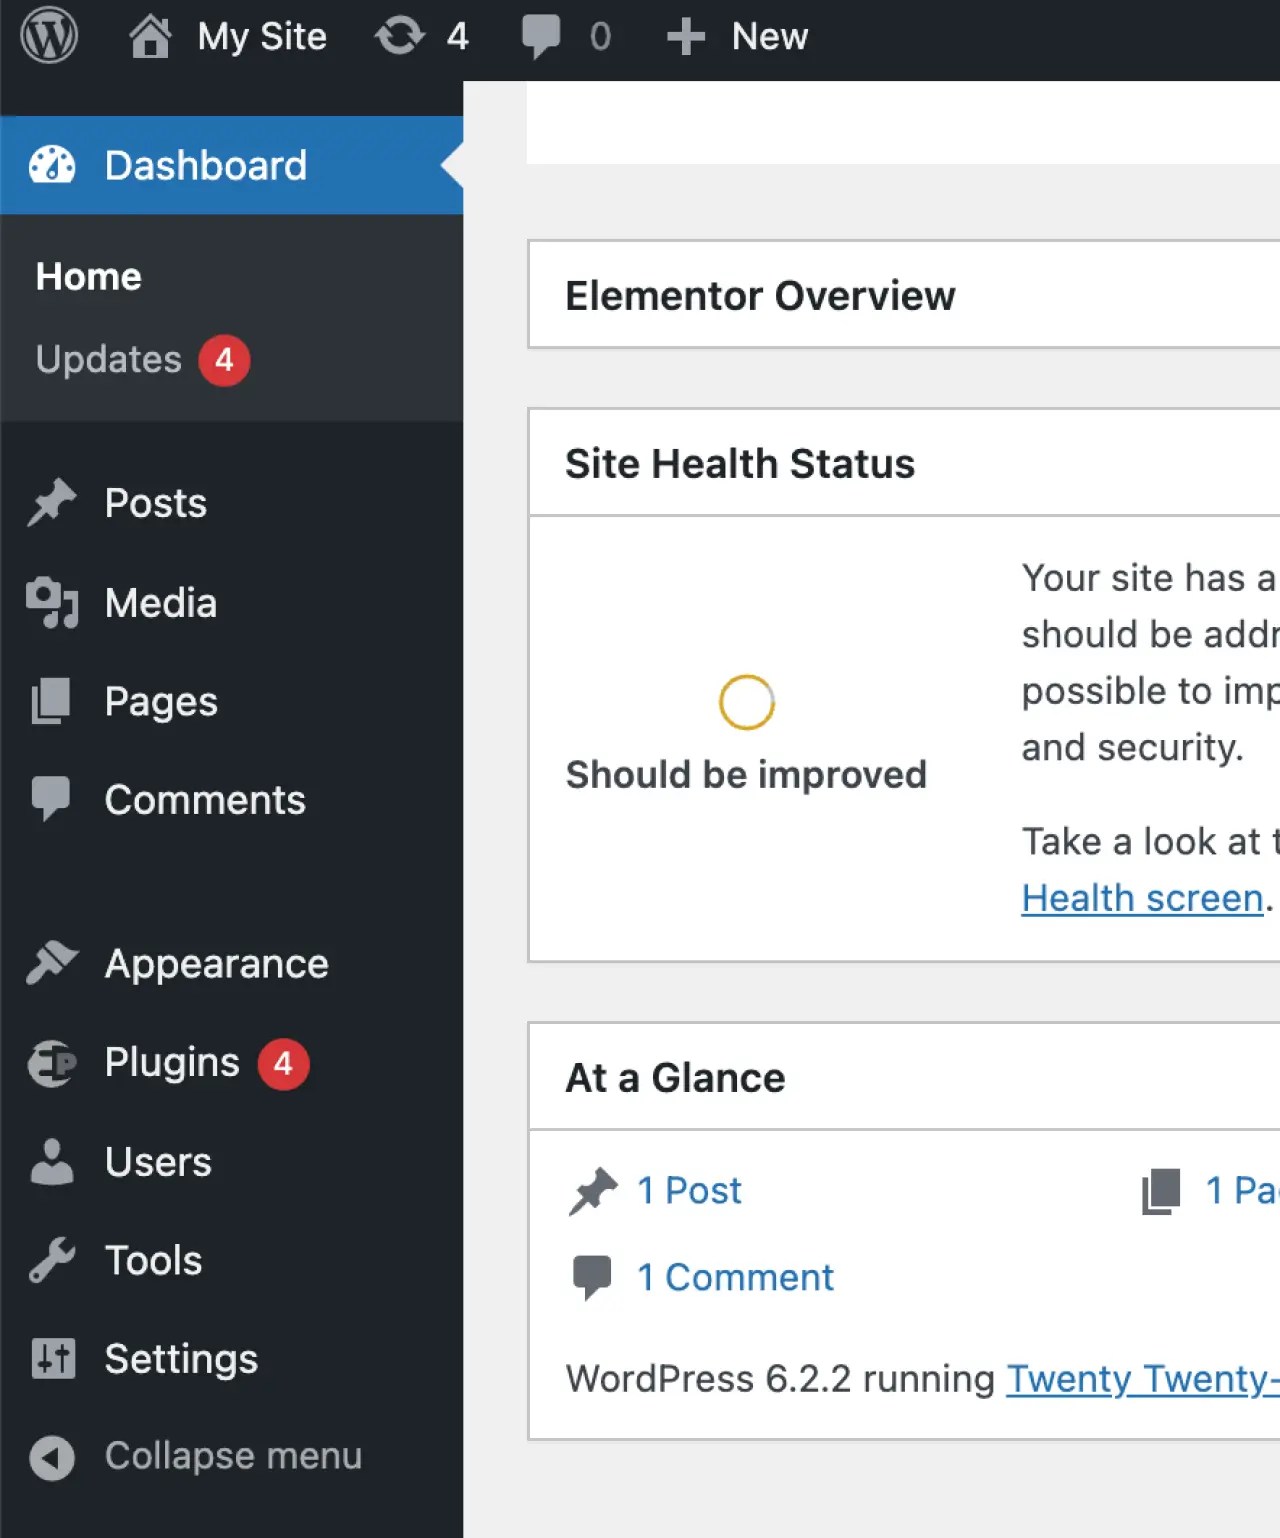1280x1538 pixels.
Task: Click the Dashboard gauge icon
Action: [x=52, y=165]
